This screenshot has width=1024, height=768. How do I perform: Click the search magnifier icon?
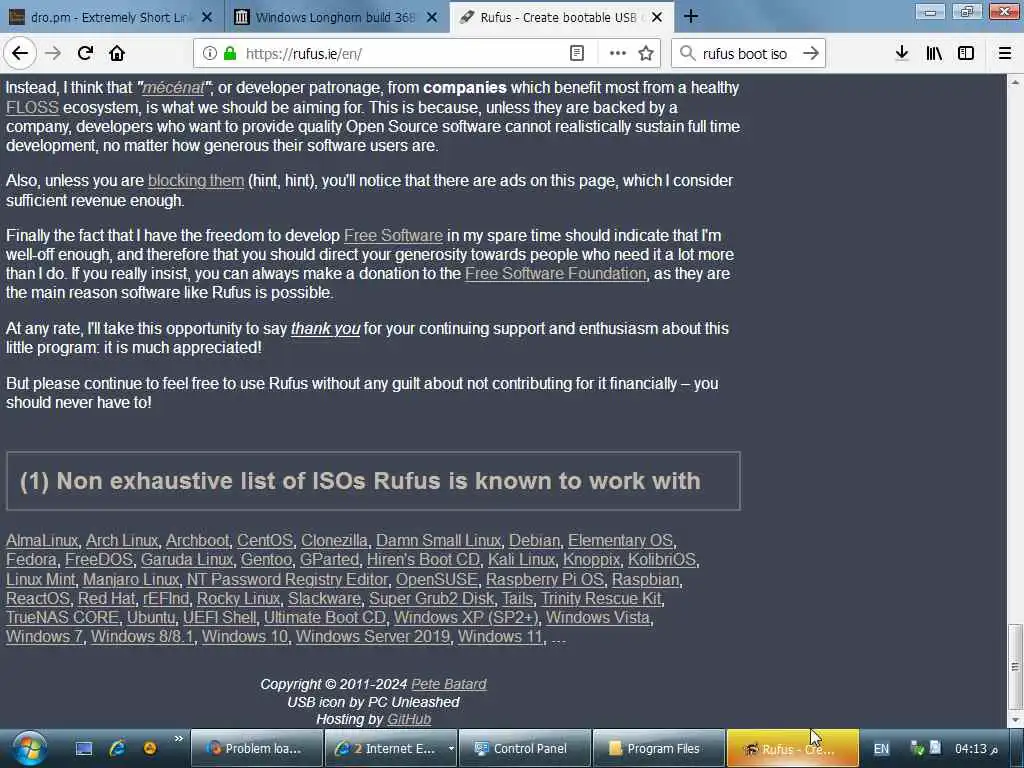pos(687,54)
